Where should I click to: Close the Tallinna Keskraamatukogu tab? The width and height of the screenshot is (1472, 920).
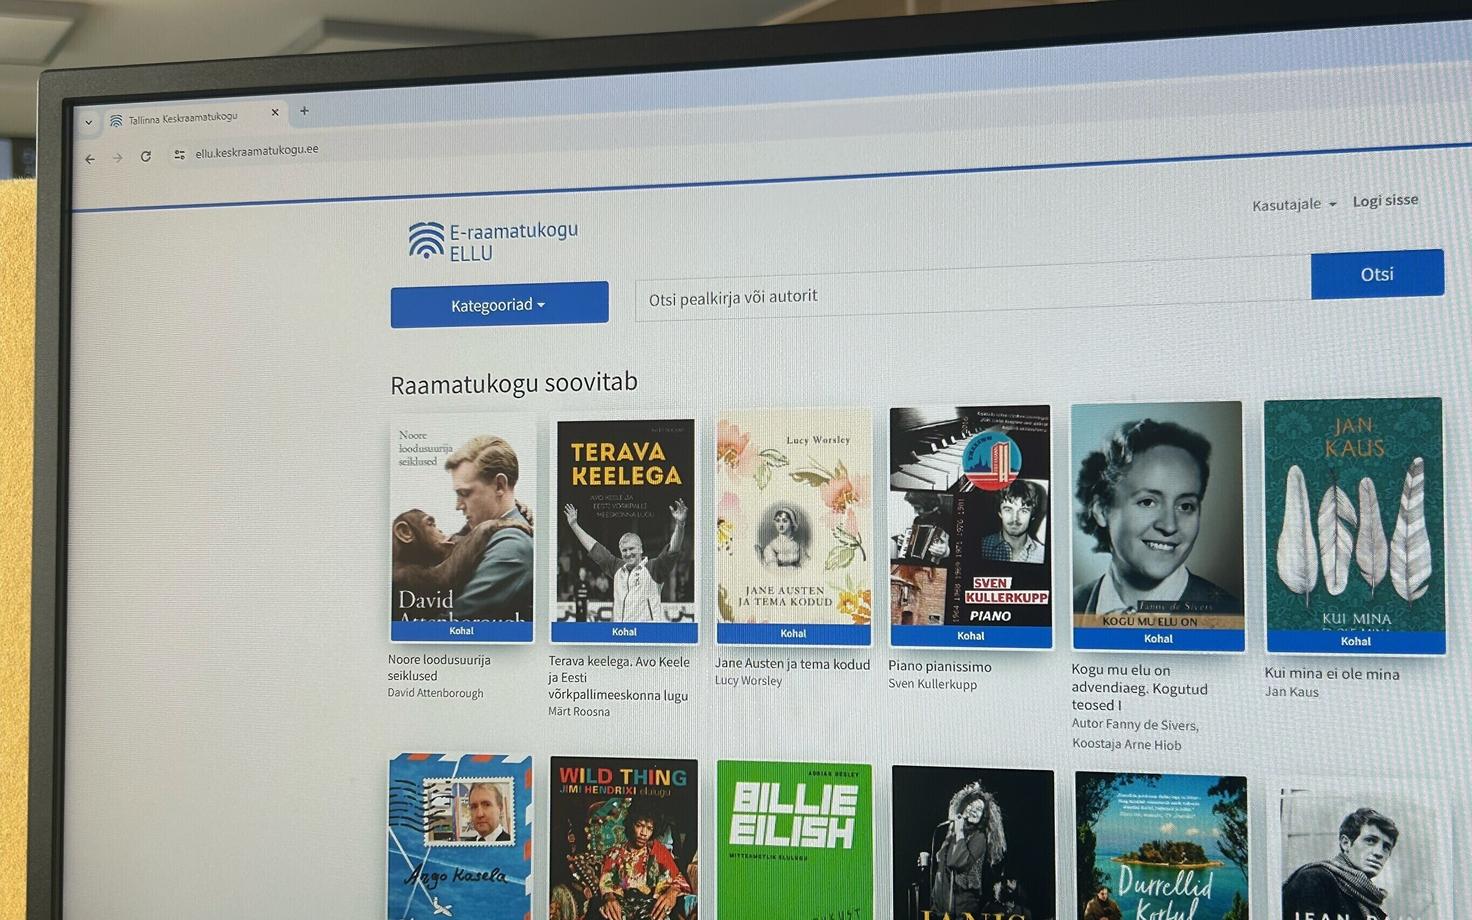pos(275,113)
